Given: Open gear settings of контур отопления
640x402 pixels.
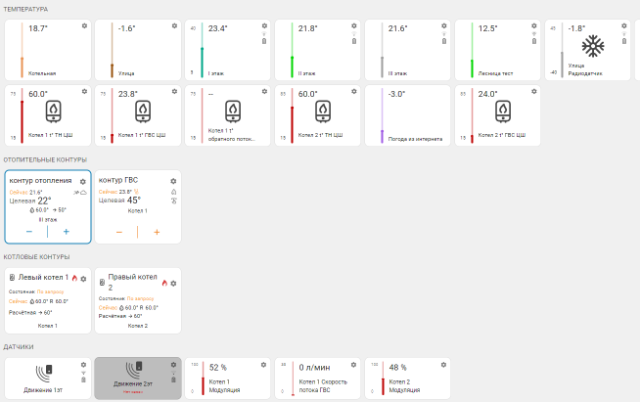Looking at the screenshot, I should [83, 181].
